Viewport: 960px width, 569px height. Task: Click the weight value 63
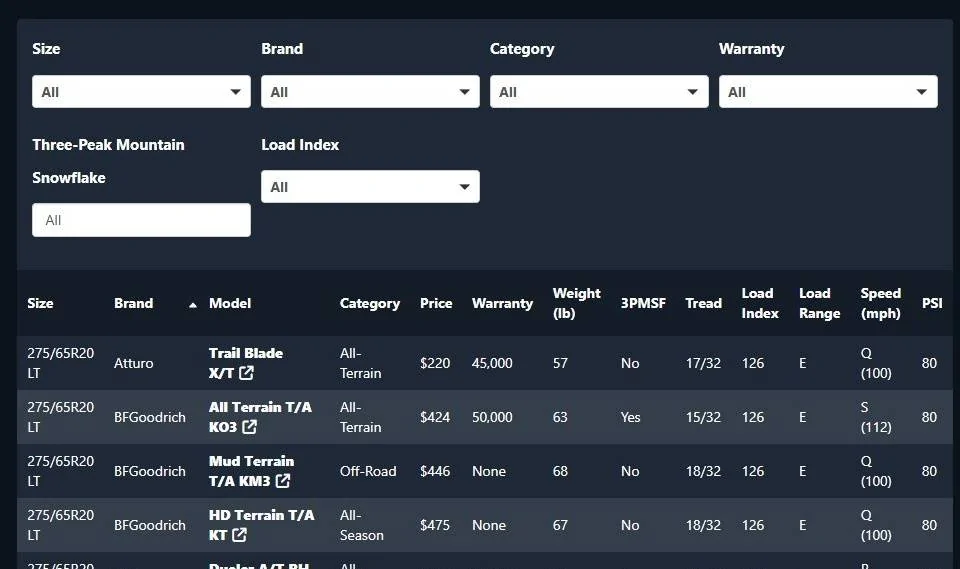pos(560,417)
